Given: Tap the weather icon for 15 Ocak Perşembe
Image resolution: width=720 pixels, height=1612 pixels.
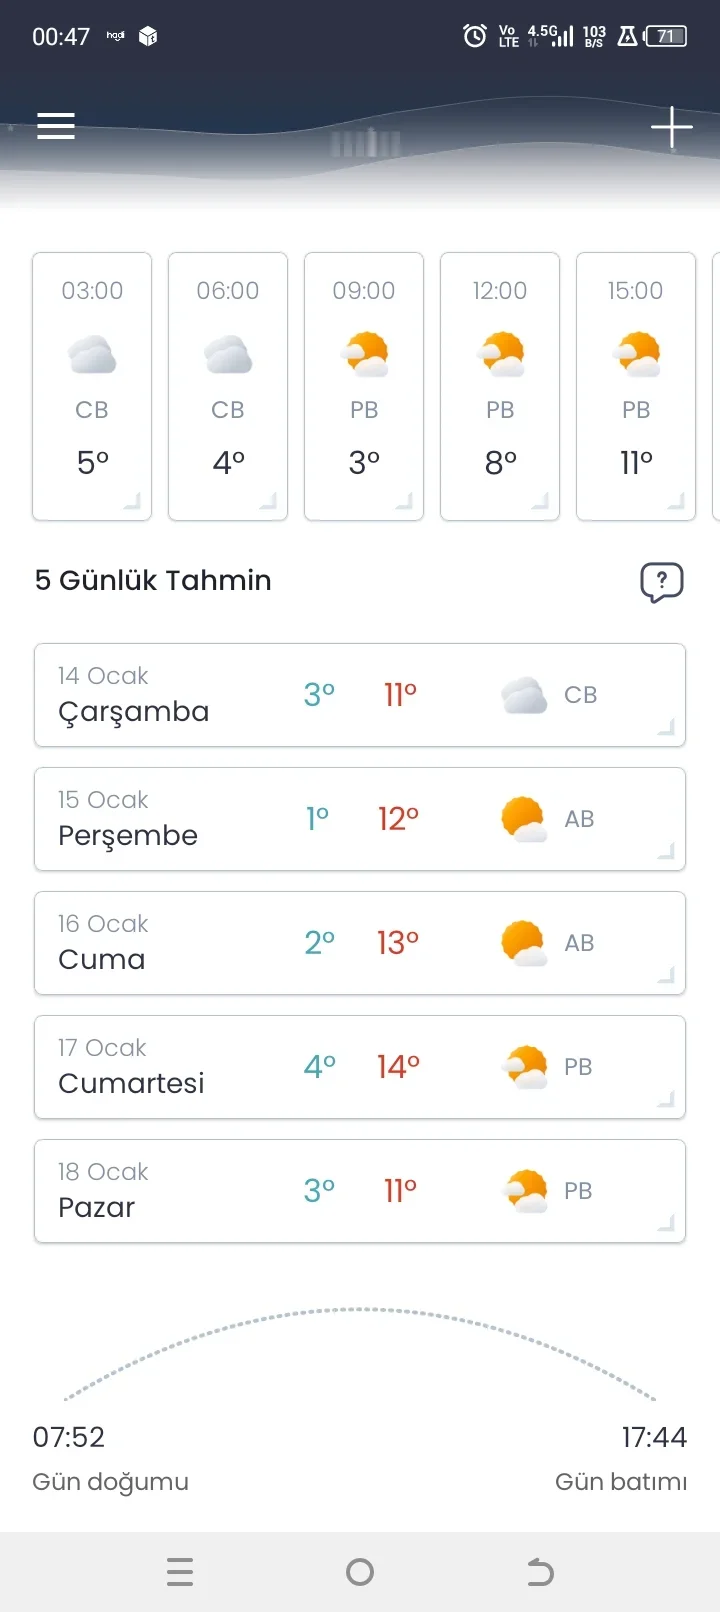Looking at the screenshot, I should click(523, 819).
